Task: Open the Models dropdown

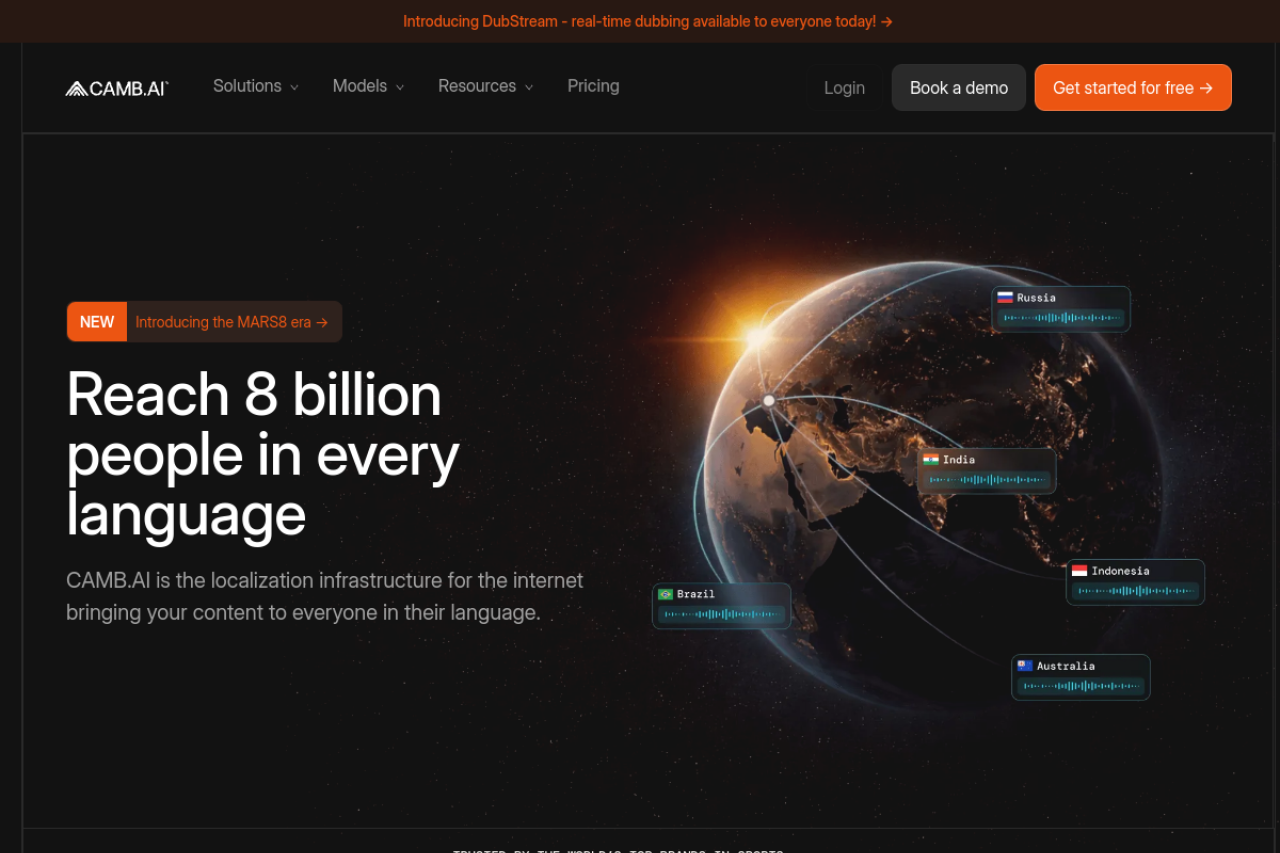Action: pos(368,86)
